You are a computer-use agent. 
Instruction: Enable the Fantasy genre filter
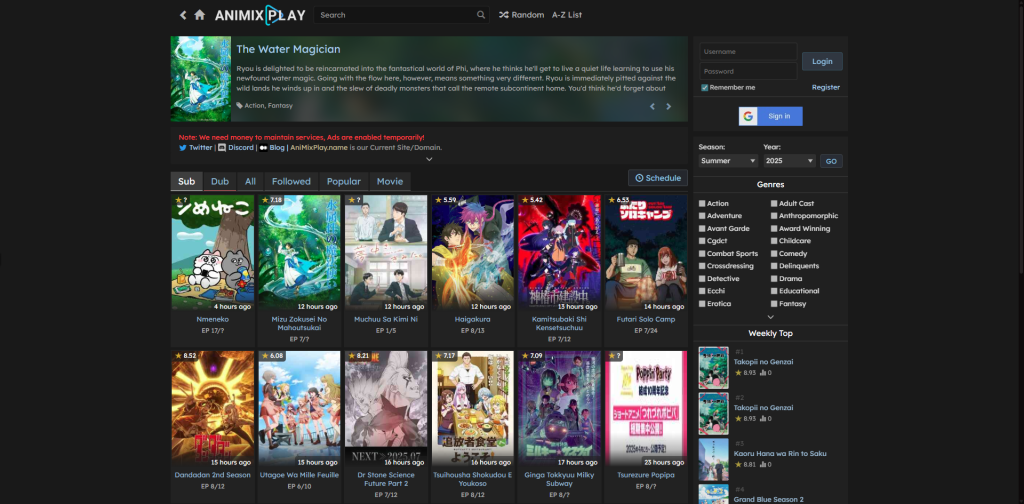774,304
